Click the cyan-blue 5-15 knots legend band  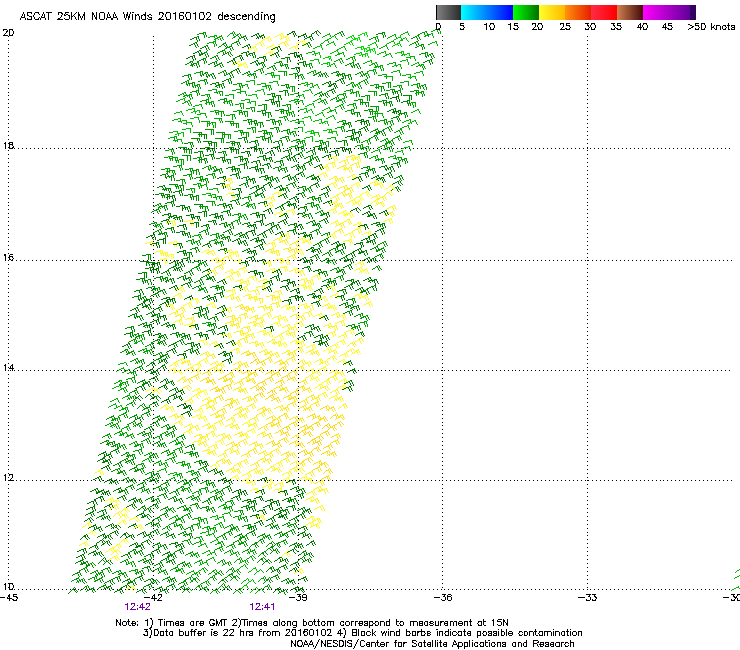[487, 12]
